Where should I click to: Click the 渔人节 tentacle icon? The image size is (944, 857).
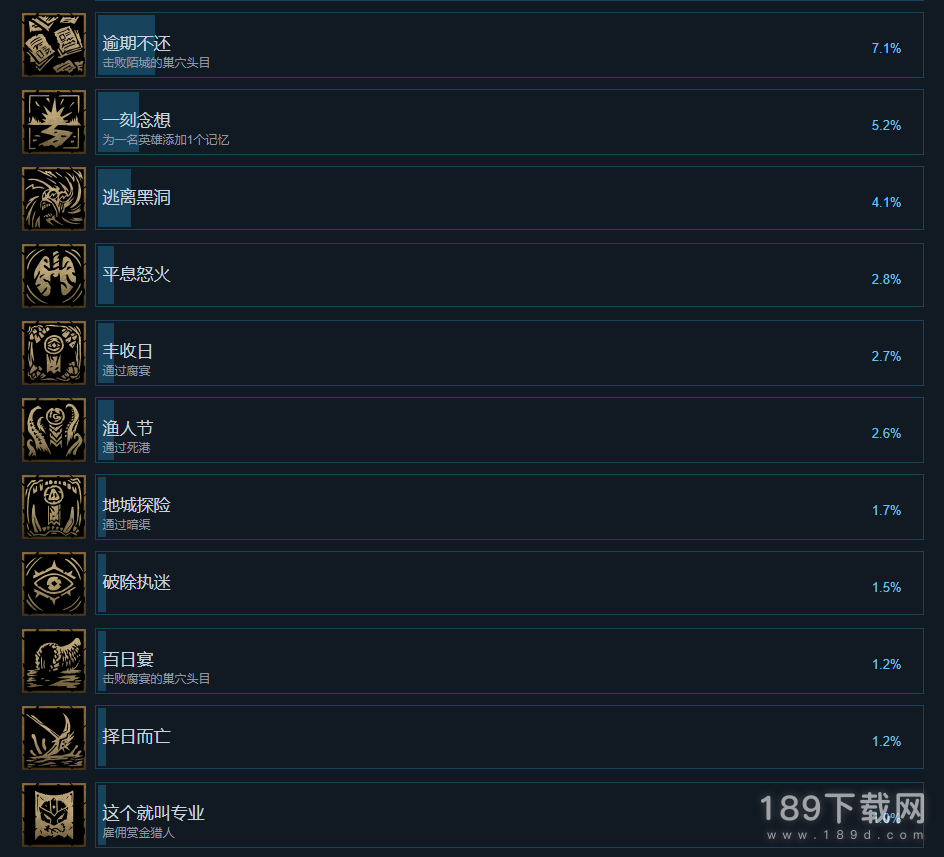tap(54, 430)
